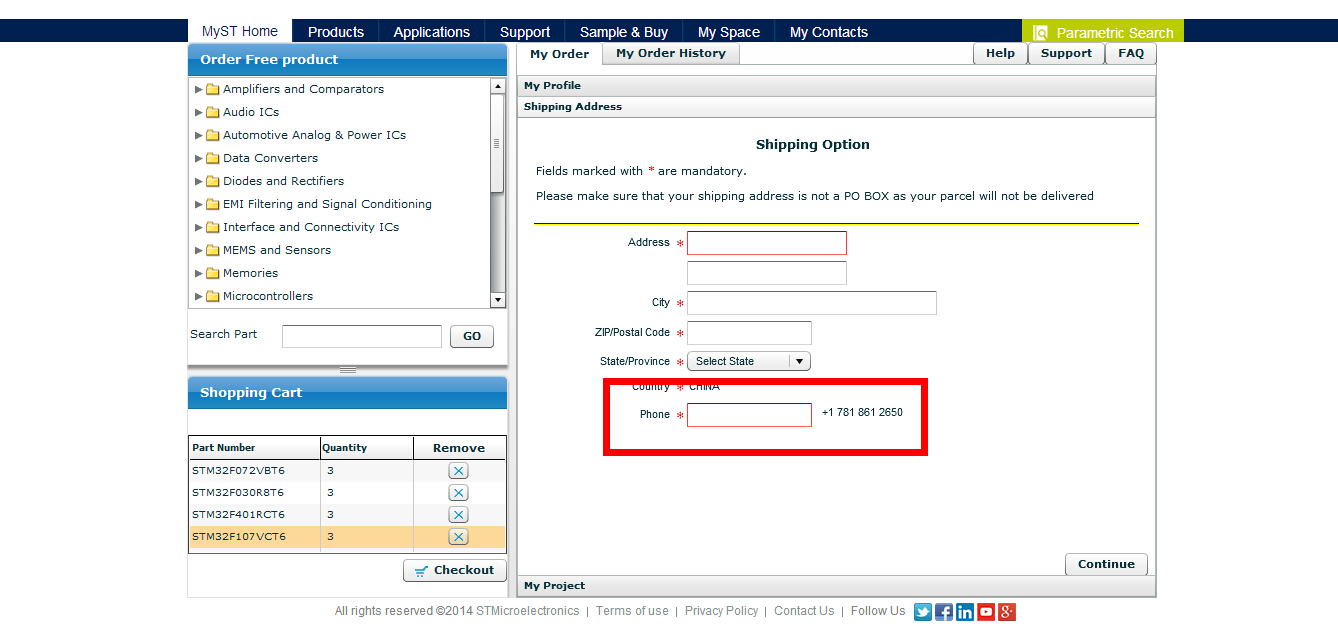
Task: Select the STM32F072VBT6 part number
Action: pos(238,470)
